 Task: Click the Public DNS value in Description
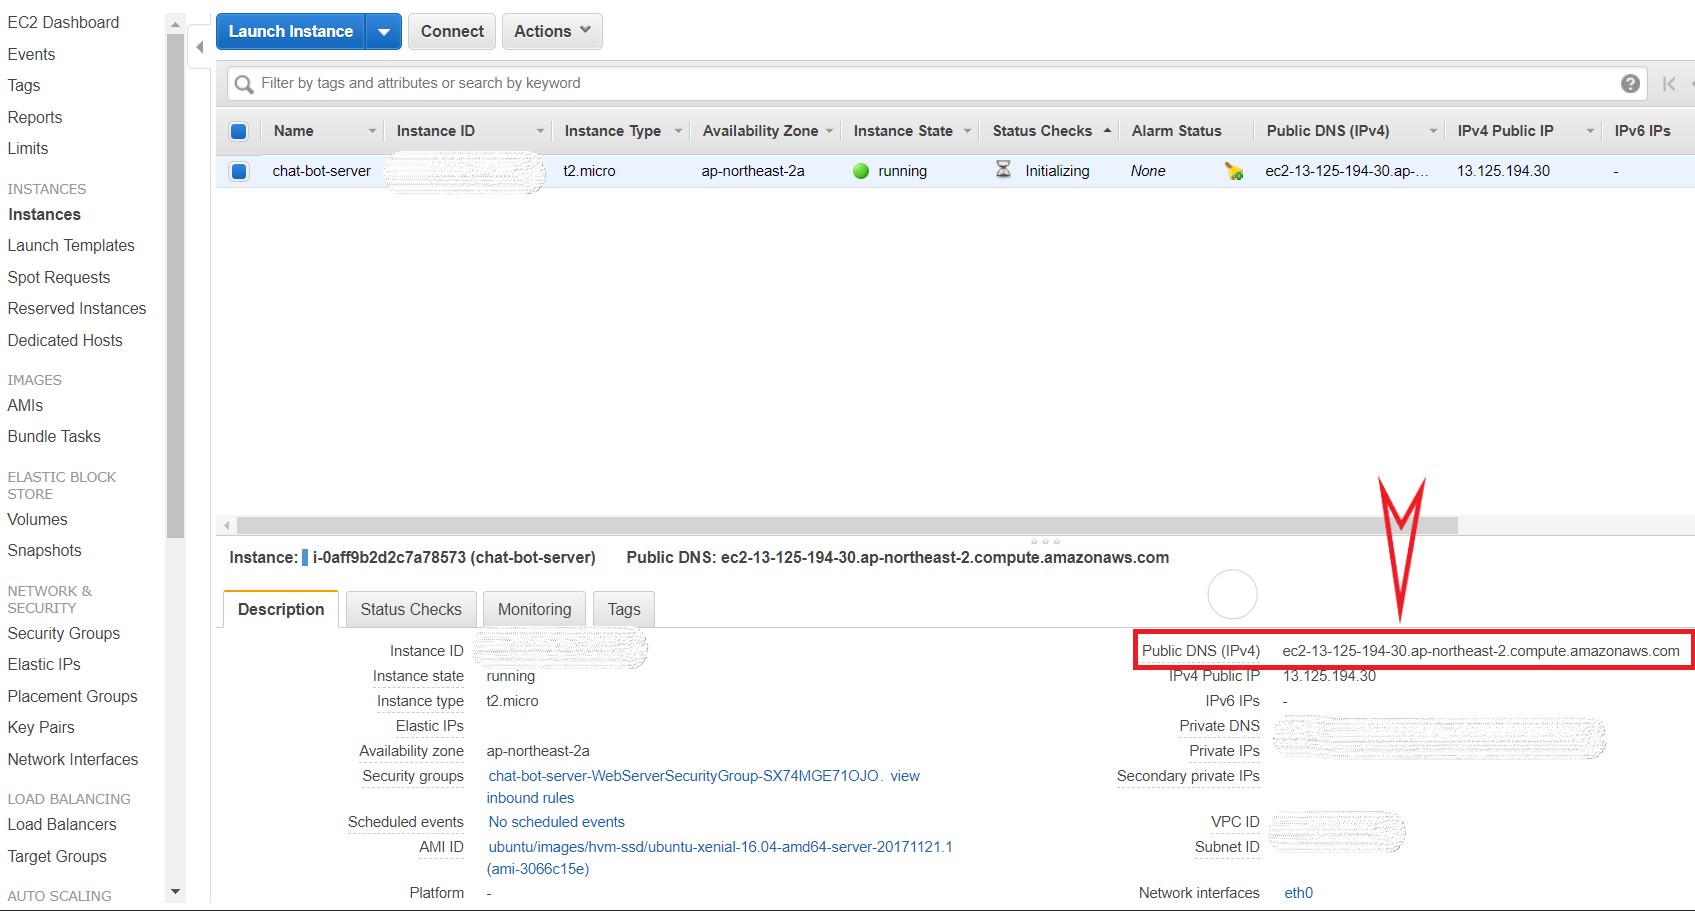1481,651
